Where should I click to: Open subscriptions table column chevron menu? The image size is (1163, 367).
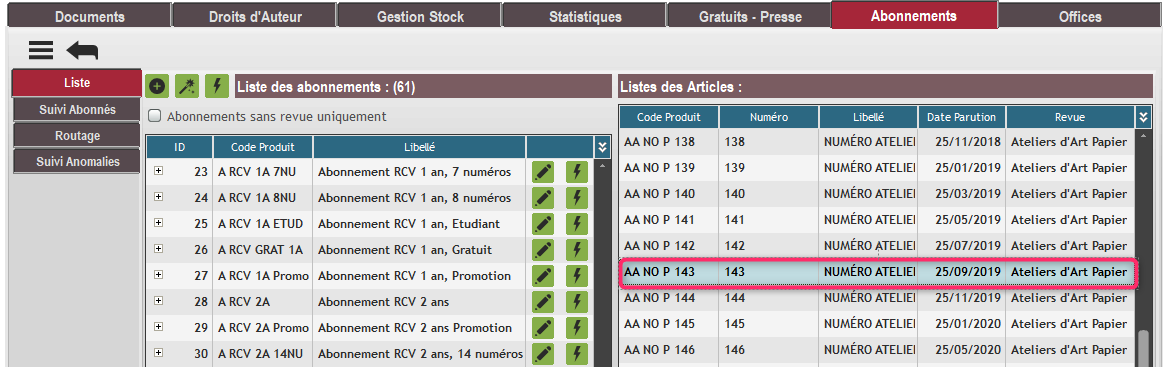pos(602,147)
